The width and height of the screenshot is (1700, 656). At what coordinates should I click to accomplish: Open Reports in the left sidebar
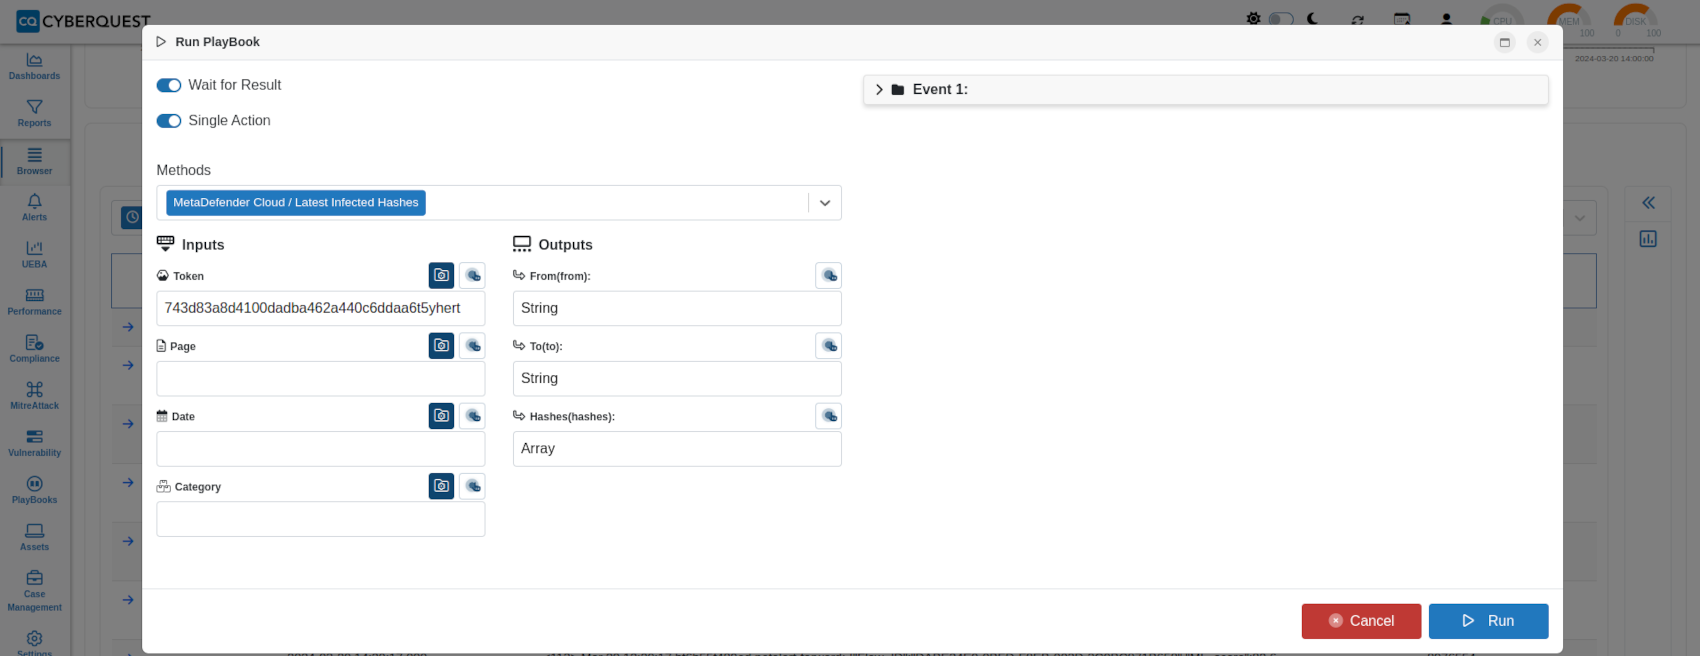point(34,113)
